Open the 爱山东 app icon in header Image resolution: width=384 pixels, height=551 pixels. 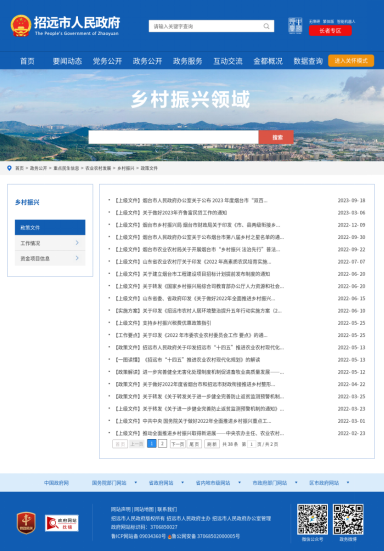[x=295, y=26]
